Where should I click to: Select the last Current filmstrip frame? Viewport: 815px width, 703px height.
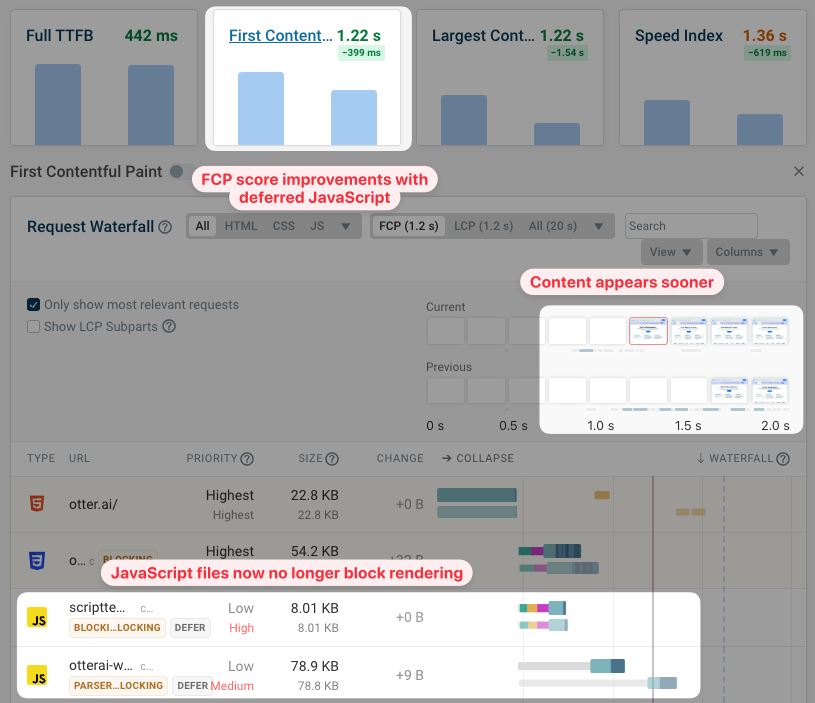(x=770, y=331)
